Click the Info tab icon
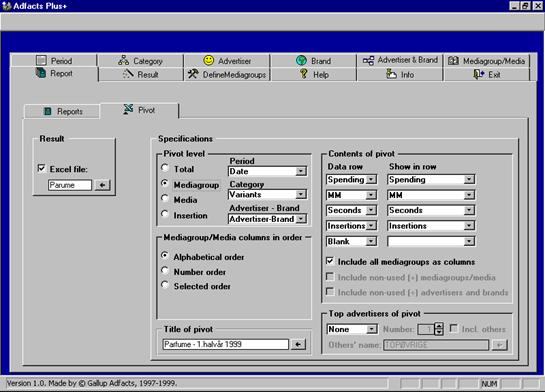 pos(391,74)
